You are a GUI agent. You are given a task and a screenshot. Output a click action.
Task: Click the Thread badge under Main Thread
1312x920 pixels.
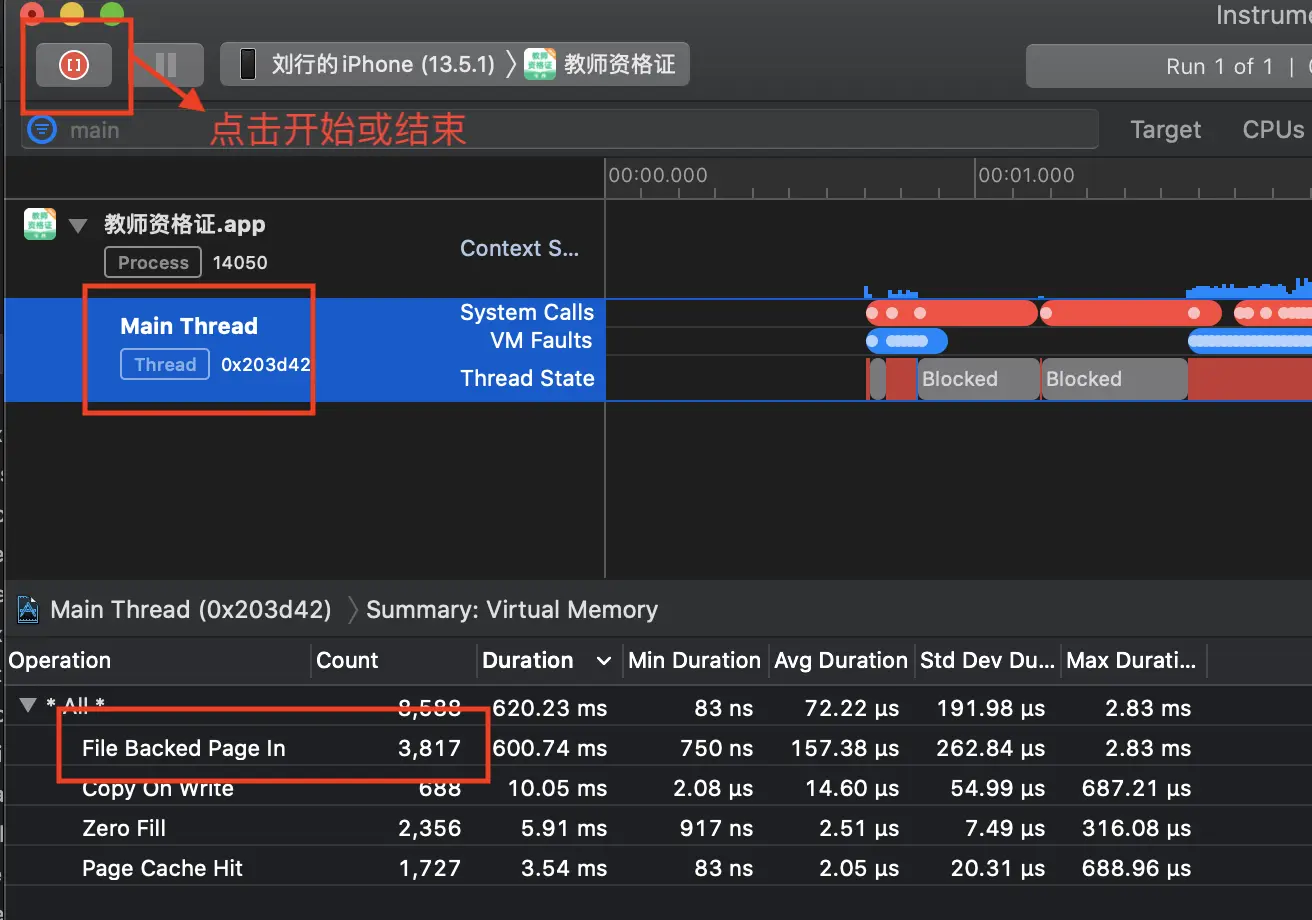165,365
